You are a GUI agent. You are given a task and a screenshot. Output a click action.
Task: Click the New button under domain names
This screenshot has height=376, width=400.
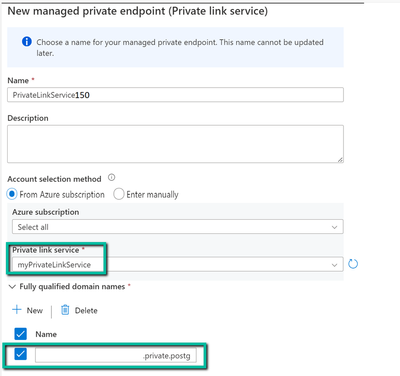click(28, 310)
